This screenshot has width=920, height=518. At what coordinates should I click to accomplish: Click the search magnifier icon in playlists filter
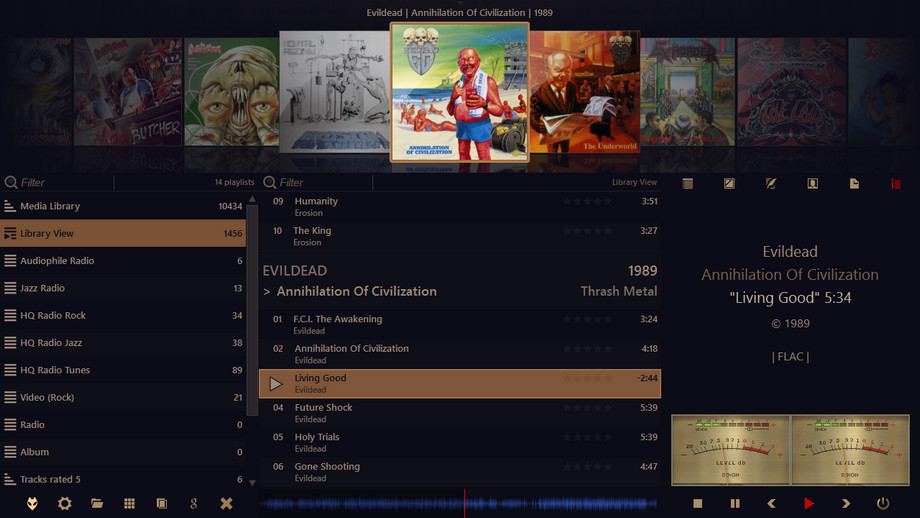pos(11,182)
